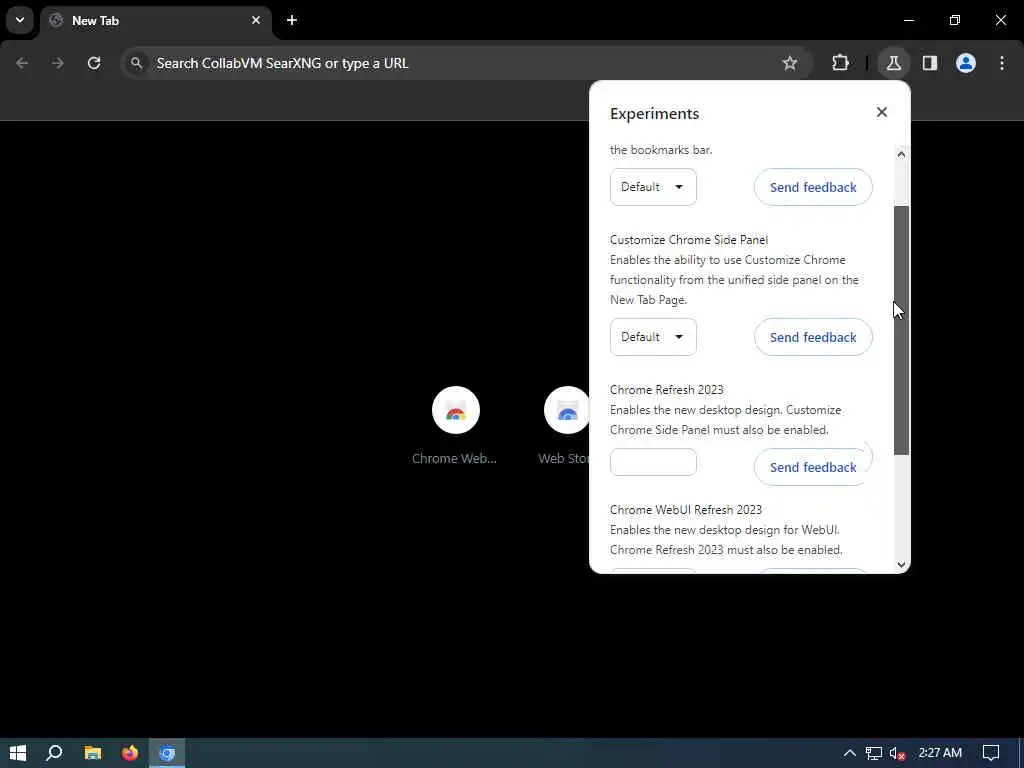Image resolution: width=1024 pixels, height=768 pixels.
Task: Open Windows taskbar search
Action: [x=54, y=753]
